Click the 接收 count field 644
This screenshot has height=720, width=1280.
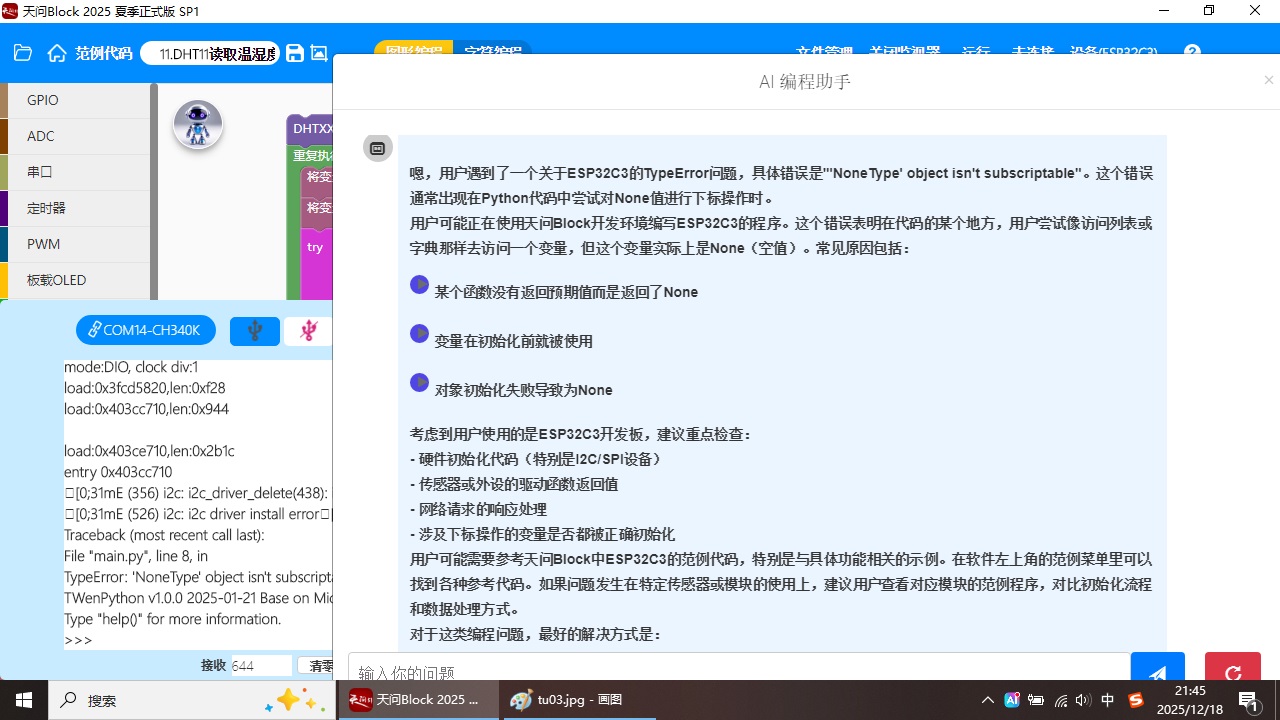pyautogui.click(x=261, y=666)
